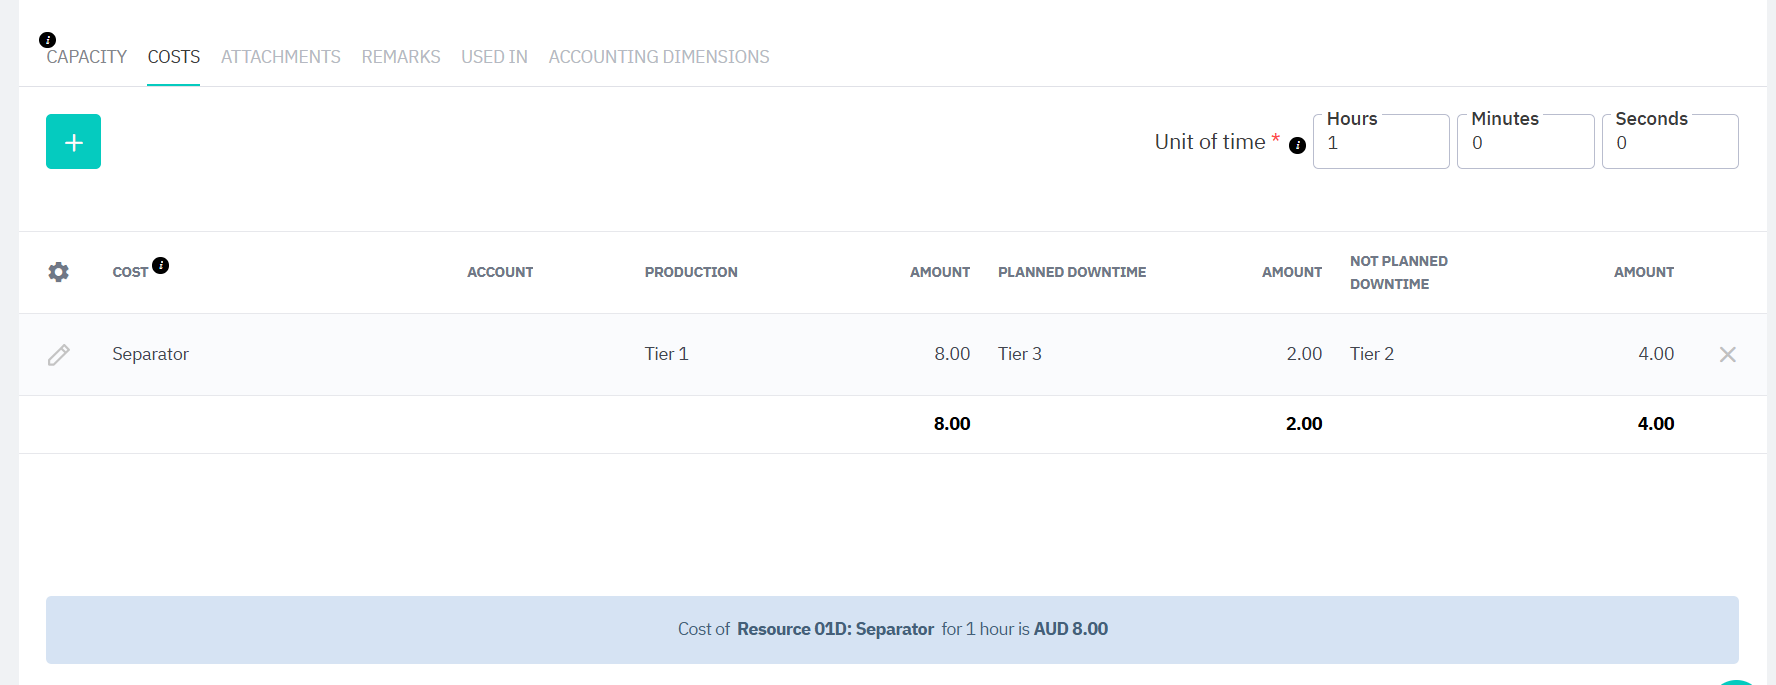Click info icon above Capacity tab

[47, 40]
